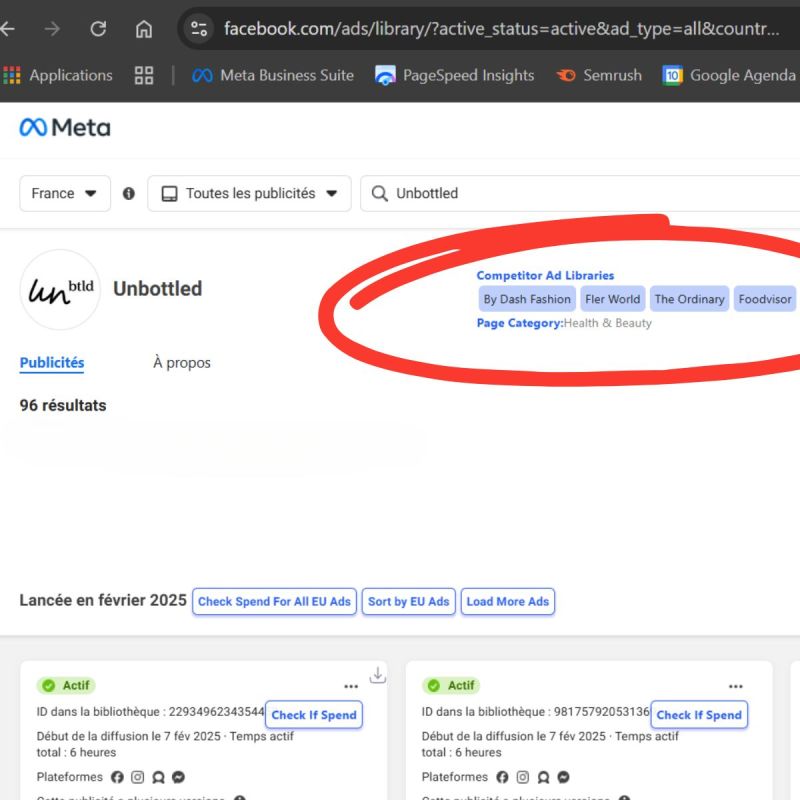Viewport: 800px width, 800px height.
Task: Click the info icon beside France
Action: [129, 193]
